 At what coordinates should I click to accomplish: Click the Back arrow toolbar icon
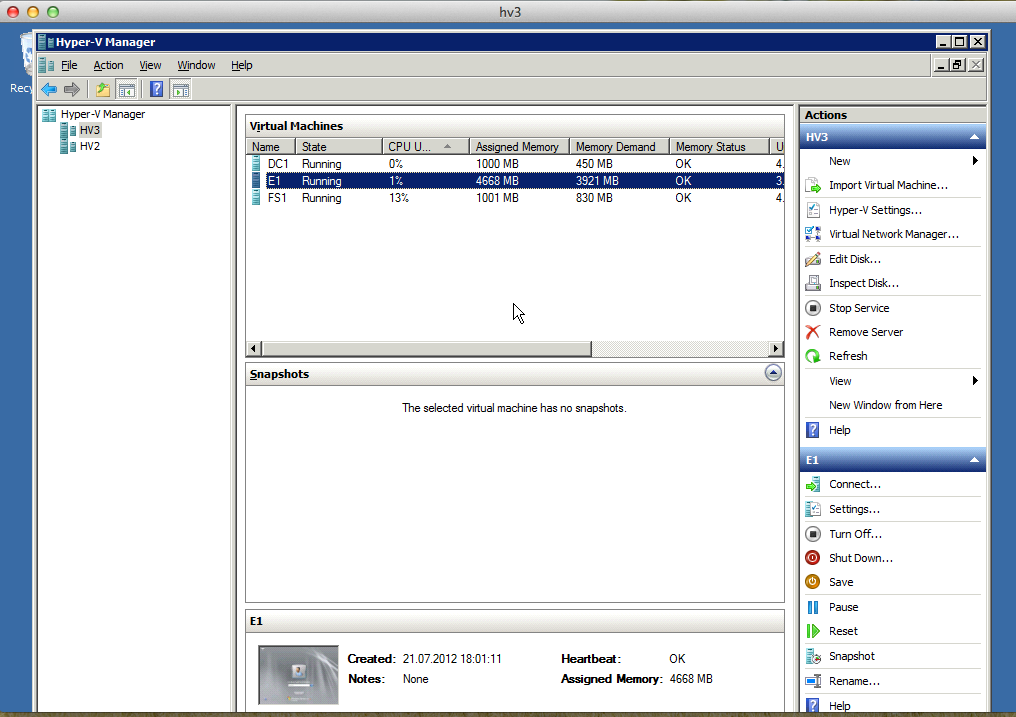click(x=49, y=89)
